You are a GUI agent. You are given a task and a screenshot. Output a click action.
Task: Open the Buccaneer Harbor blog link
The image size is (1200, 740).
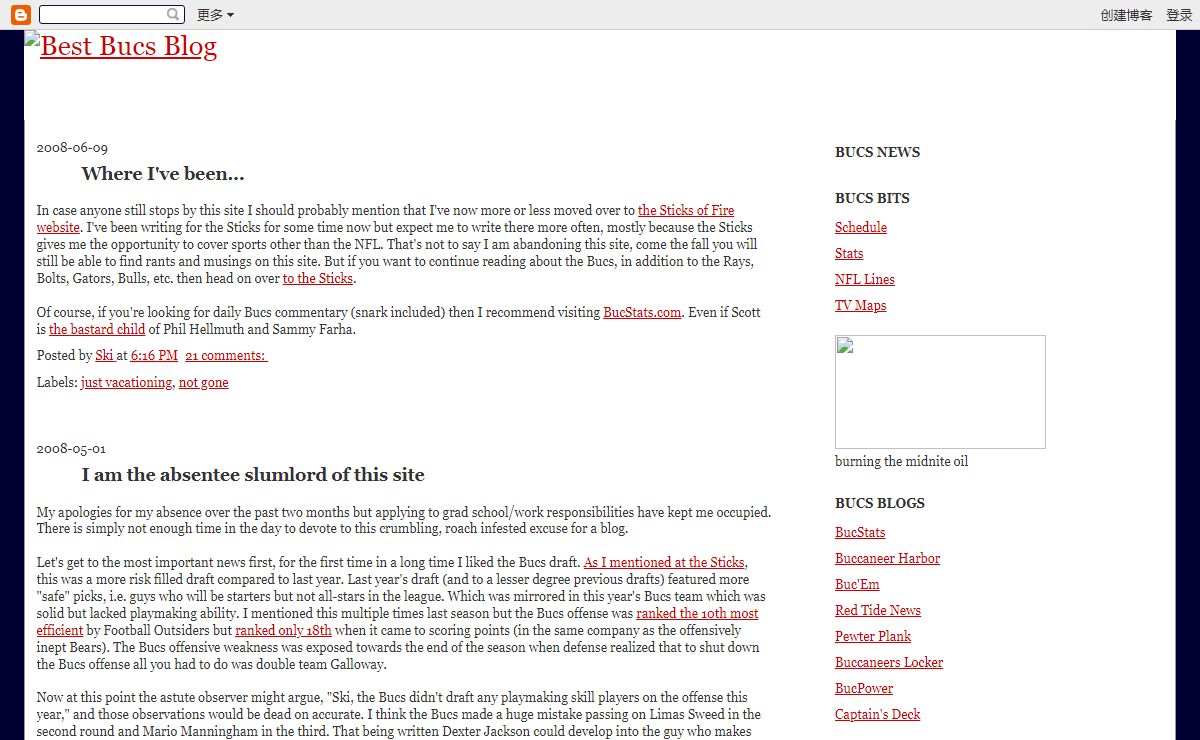[888, 558]
